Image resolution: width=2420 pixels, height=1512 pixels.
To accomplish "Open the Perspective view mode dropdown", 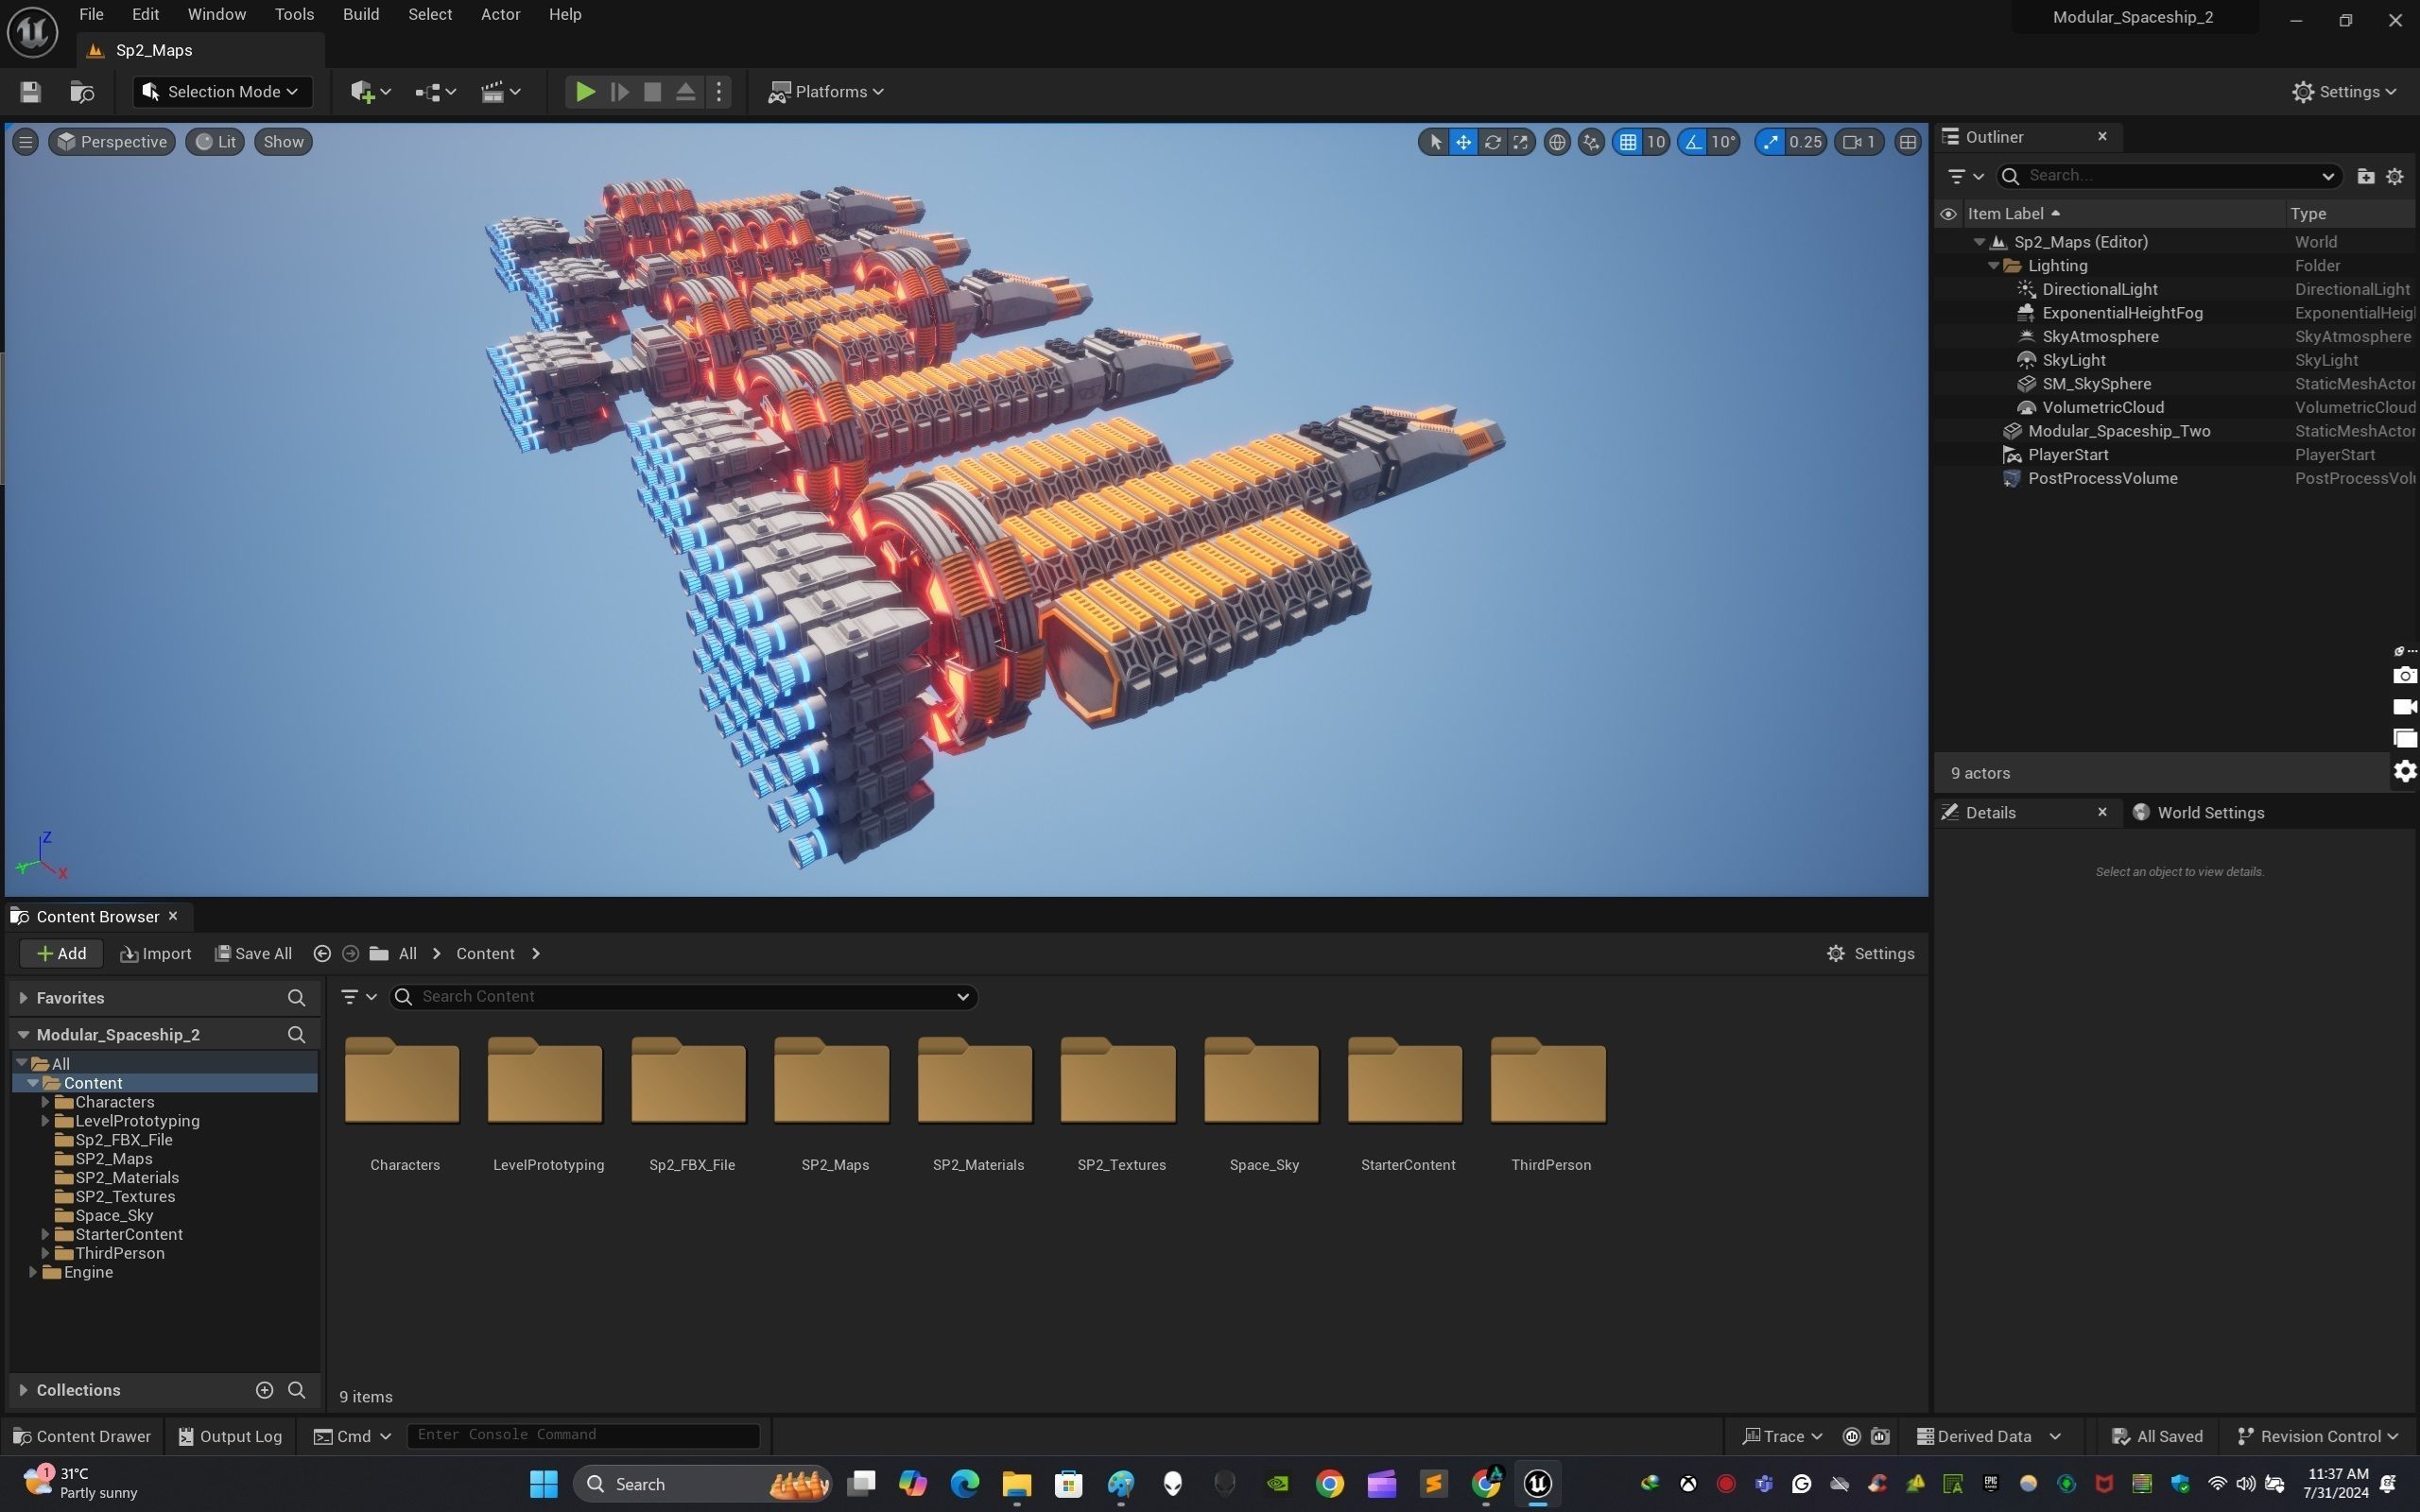I will pyautogui.click(x=112, y=142).
